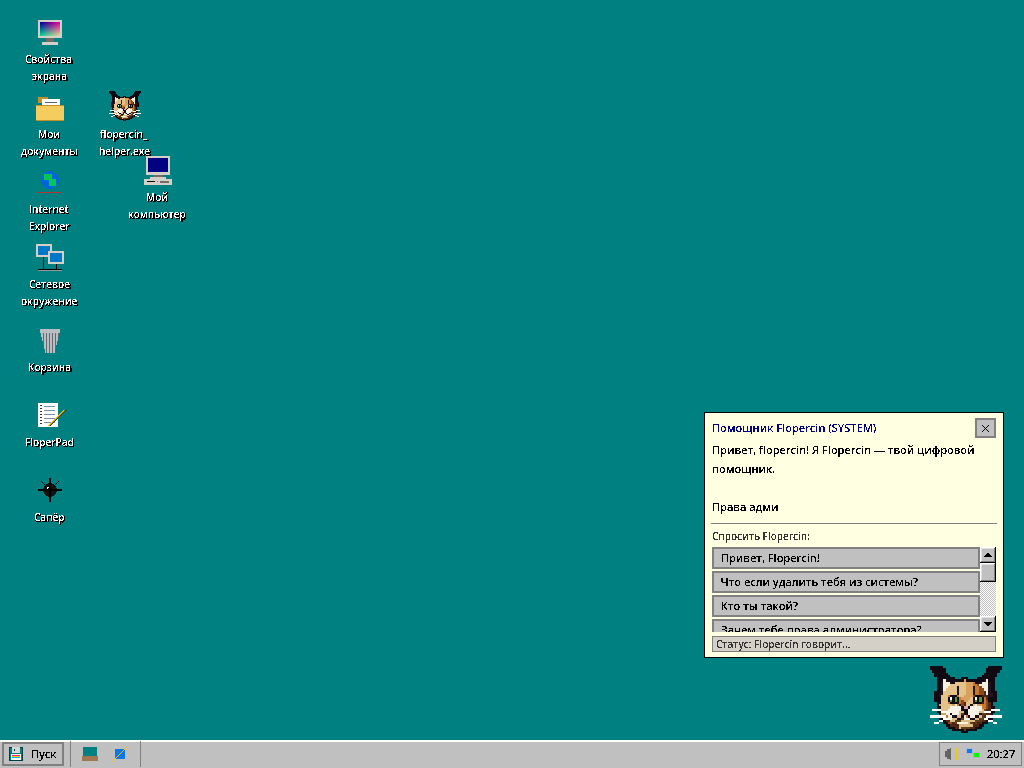This screenshot has width=1024, height=768.
Task: Ask Flopercin "Кто ты такой?"
Action: pyautogui.click(x=846, y=606)
